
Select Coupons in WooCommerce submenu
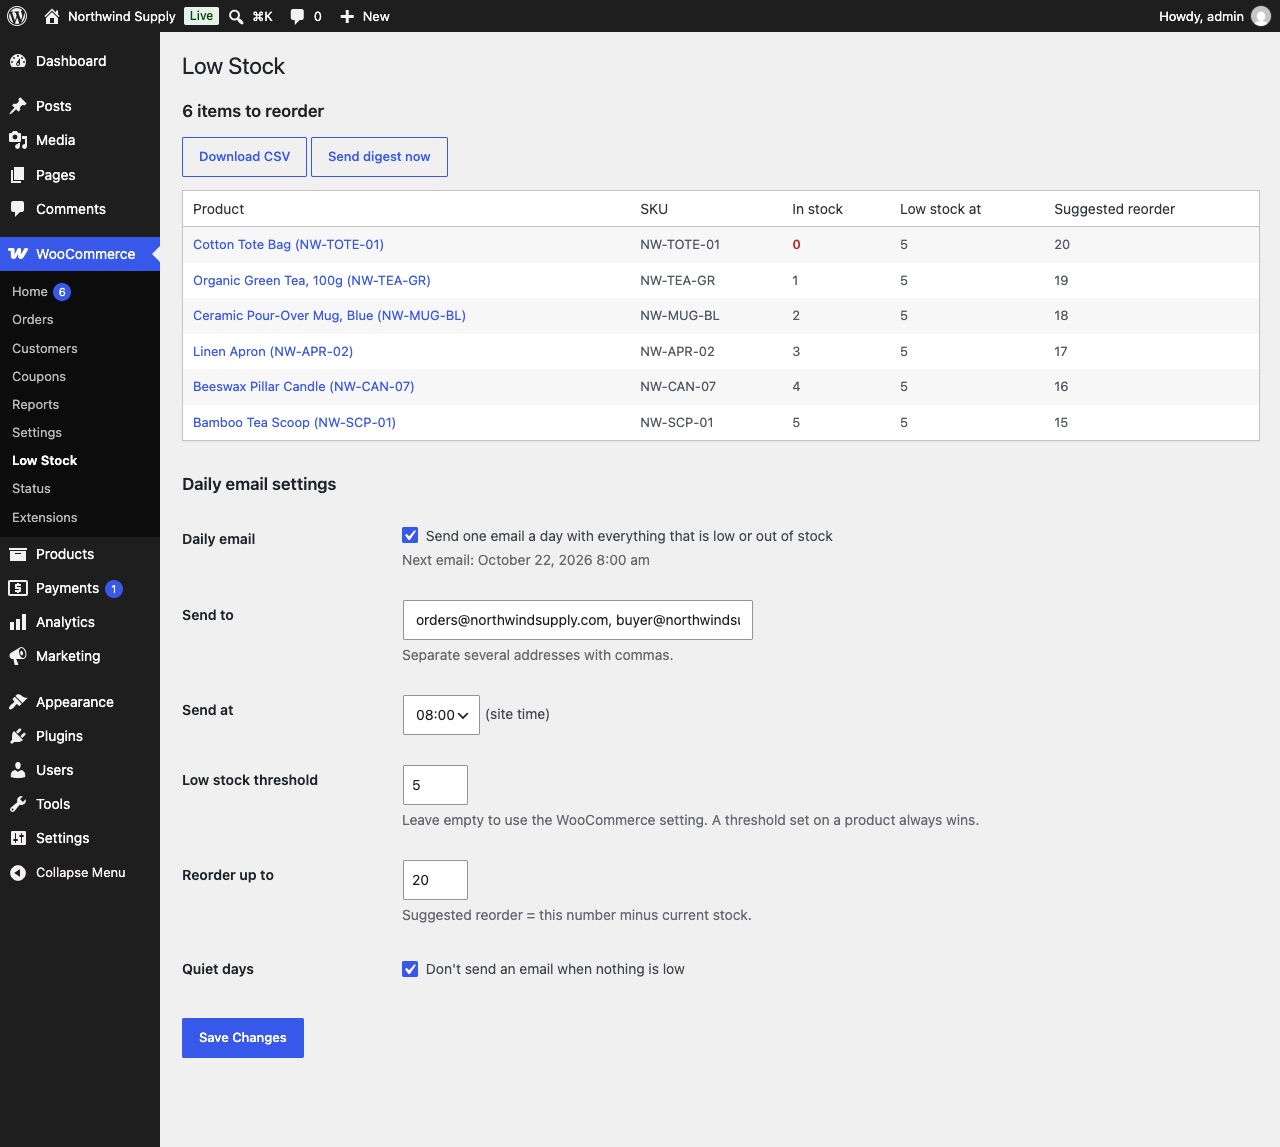(x=39, y=377)
